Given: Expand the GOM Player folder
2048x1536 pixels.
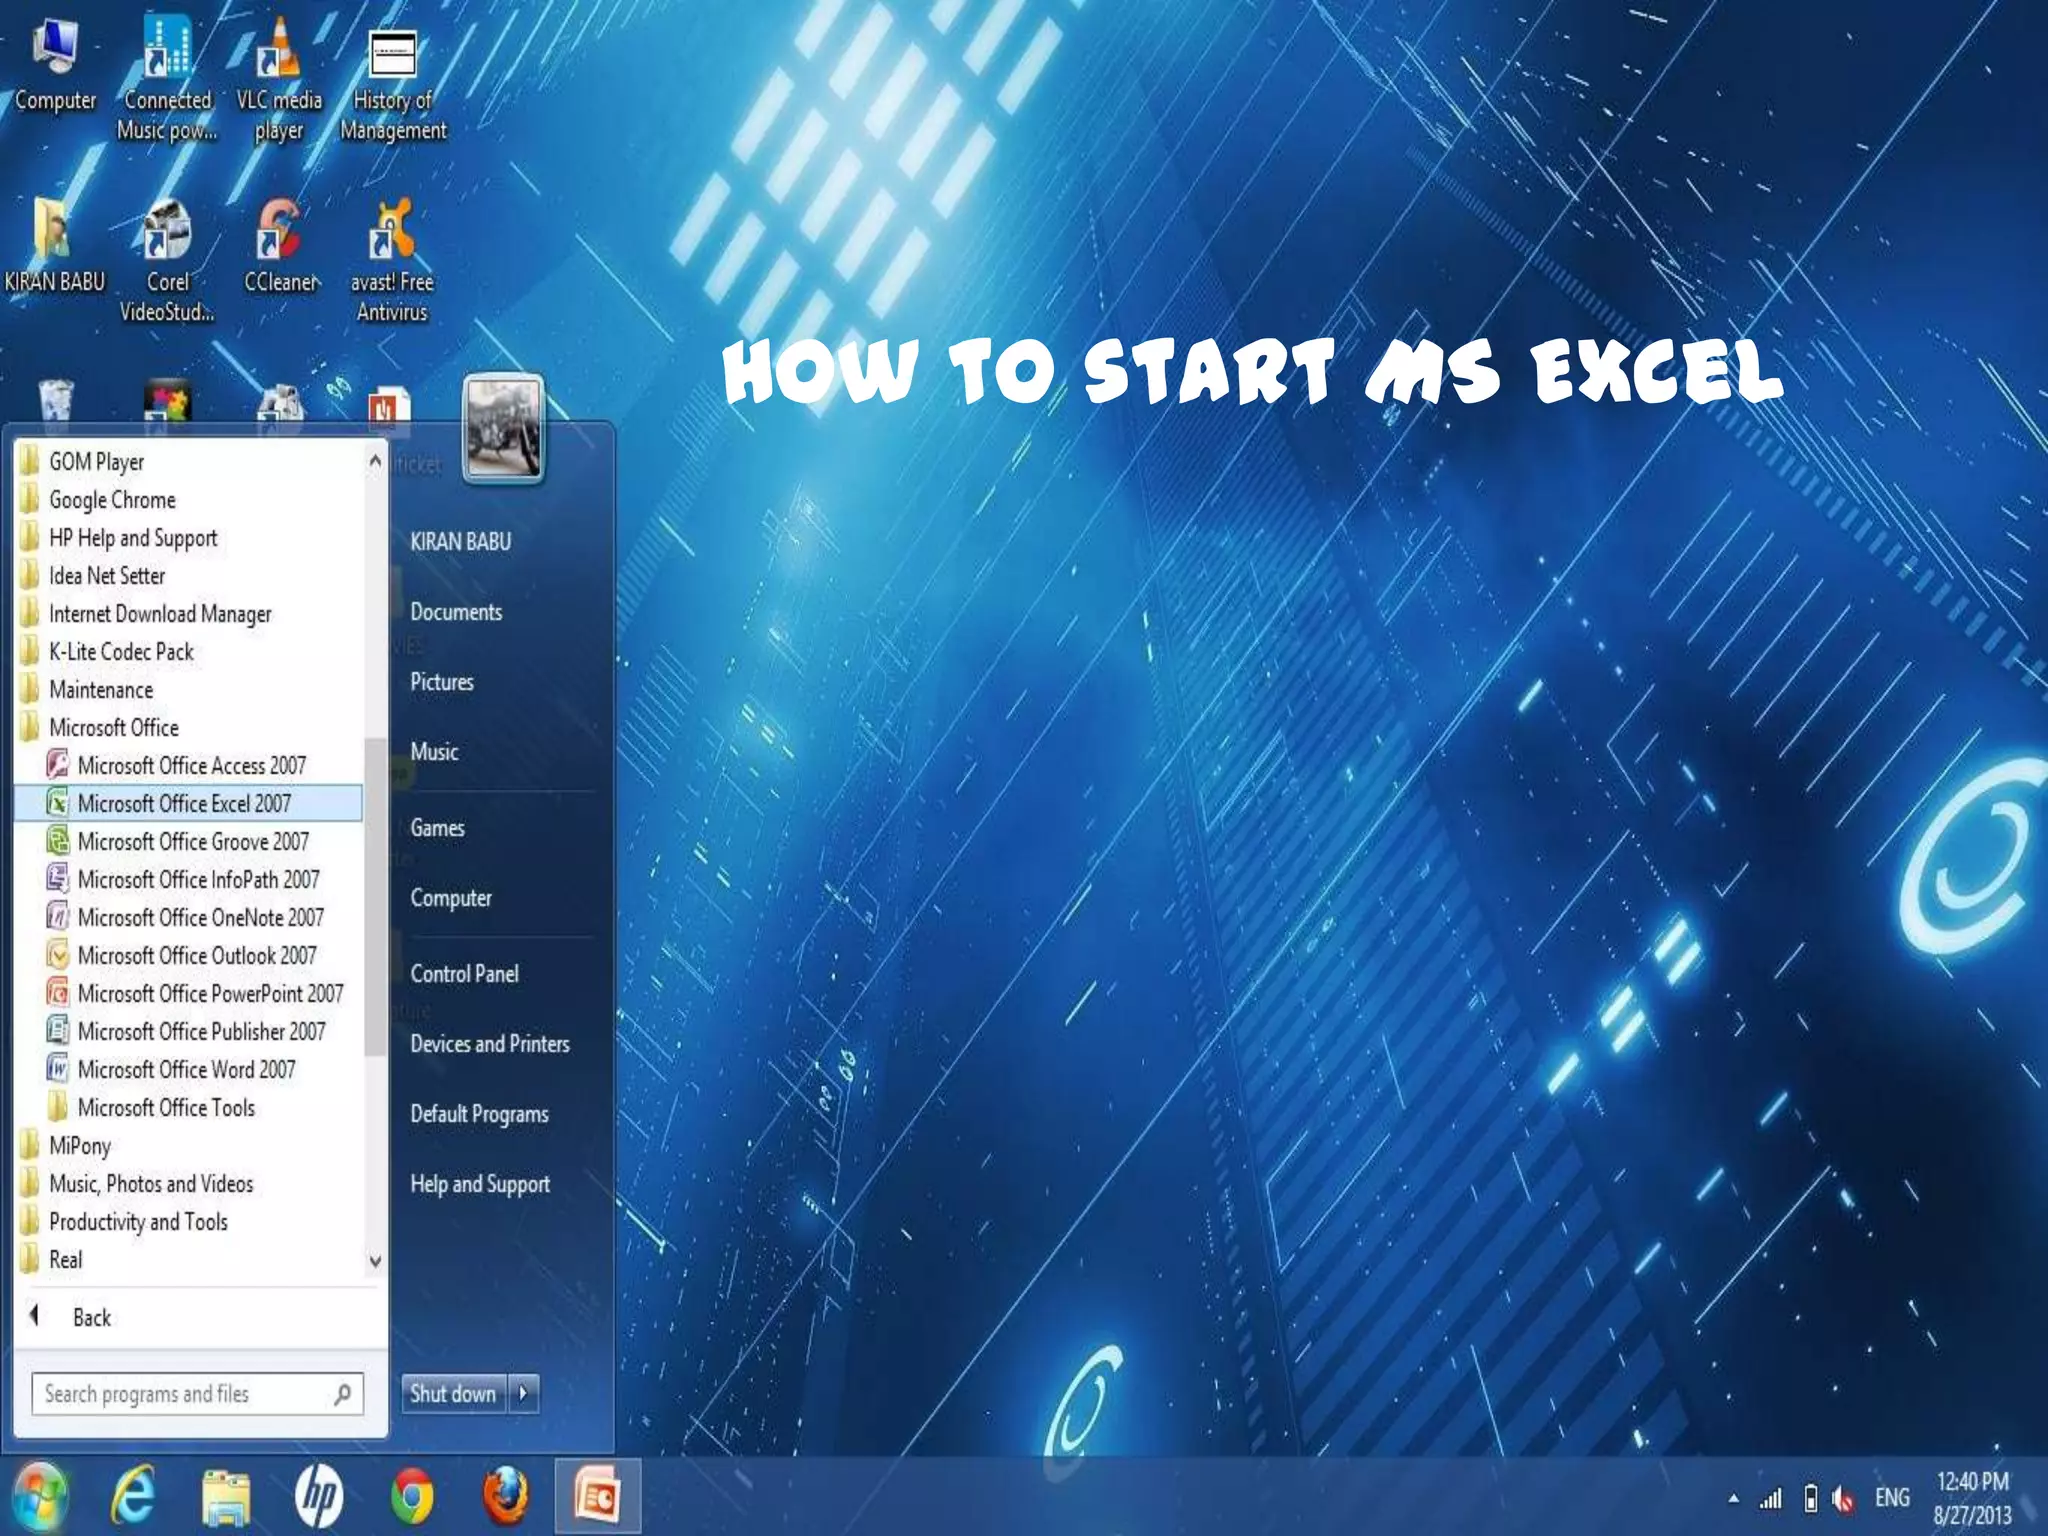Looking at the screenshot, I should click(x=190, y=461).
